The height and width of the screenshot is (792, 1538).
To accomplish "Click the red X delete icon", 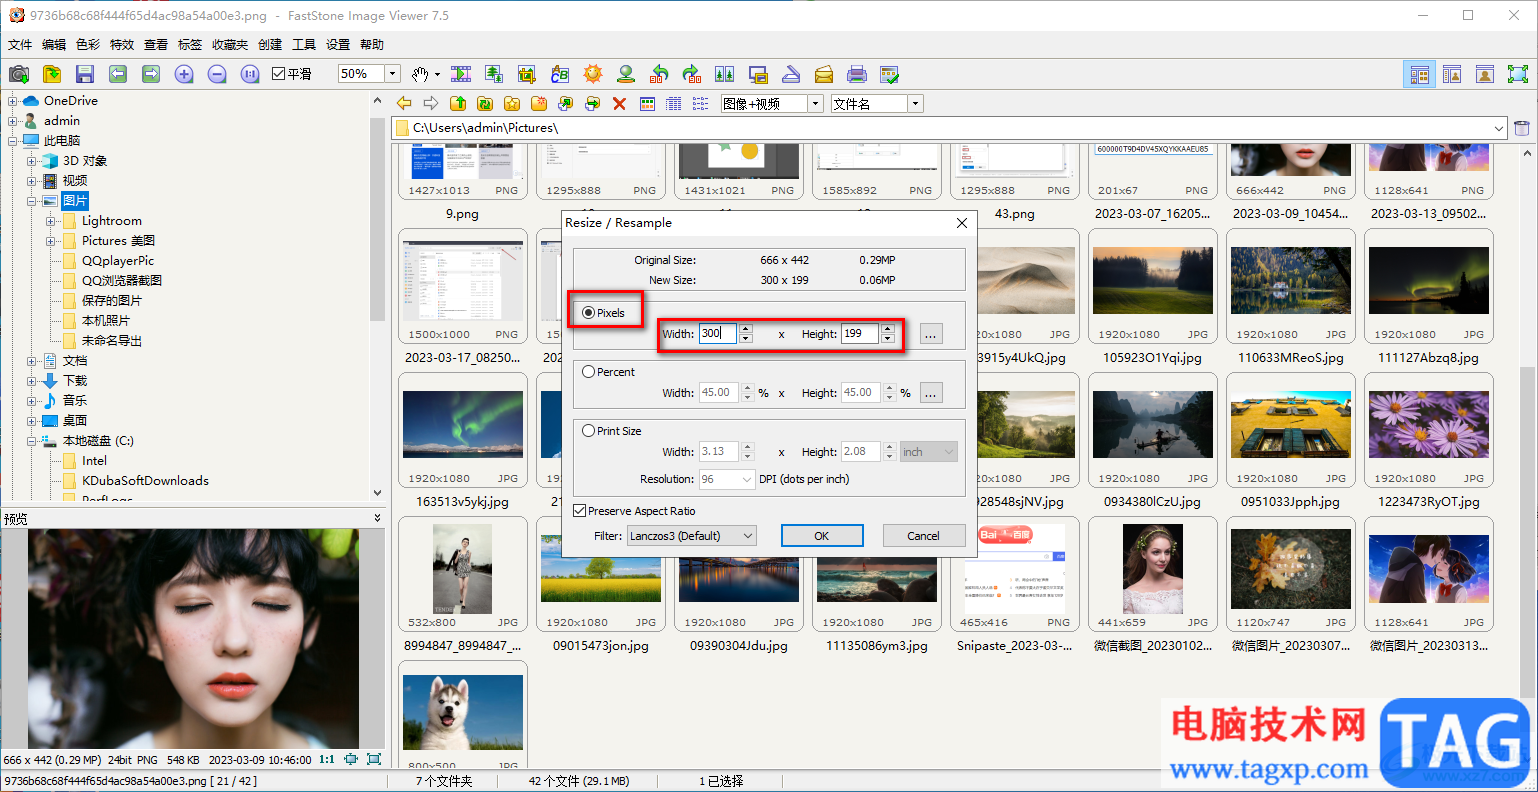I will coord(619,103).
